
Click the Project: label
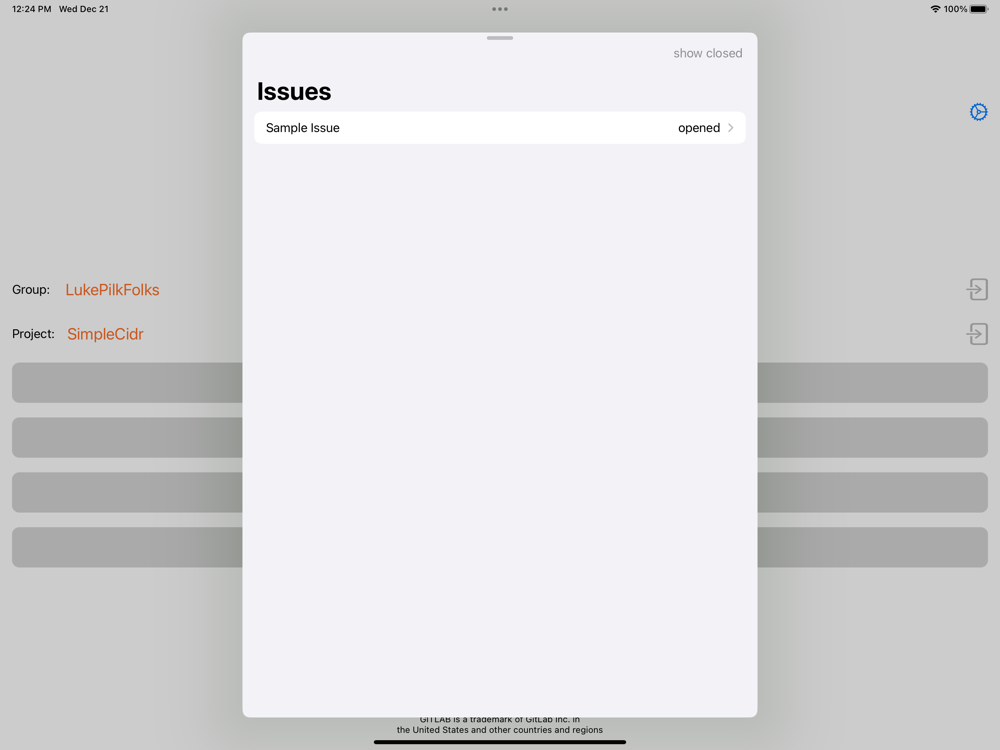(x=33, y=334)
